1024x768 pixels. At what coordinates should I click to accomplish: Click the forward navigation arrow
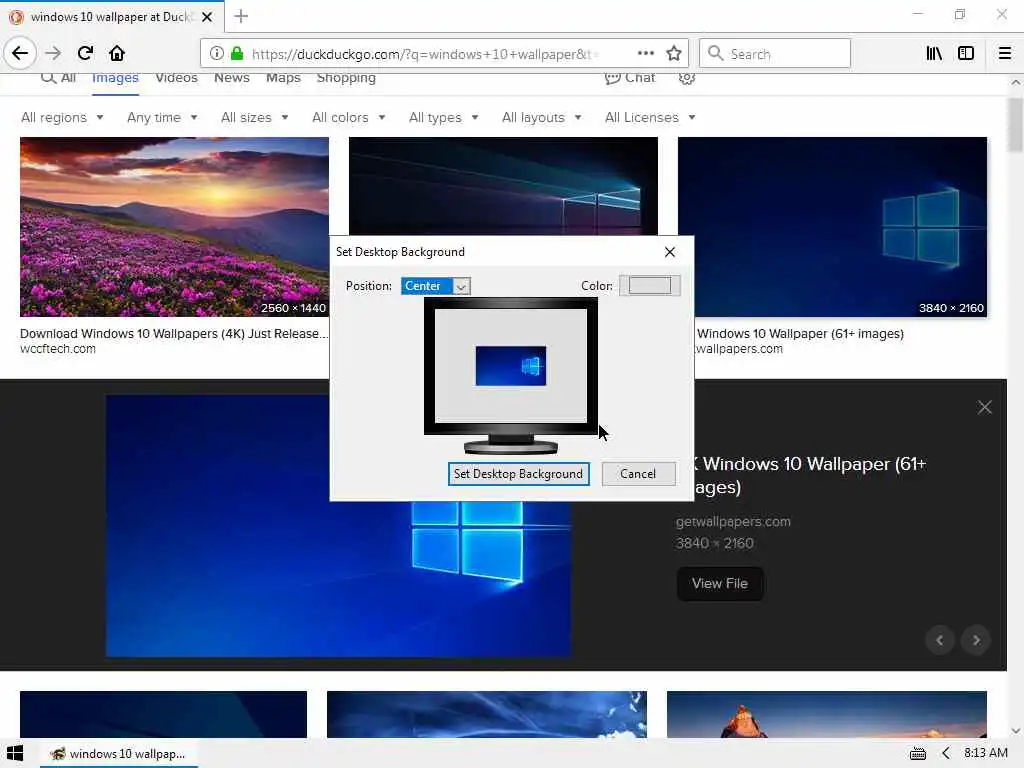coord(53,53)
